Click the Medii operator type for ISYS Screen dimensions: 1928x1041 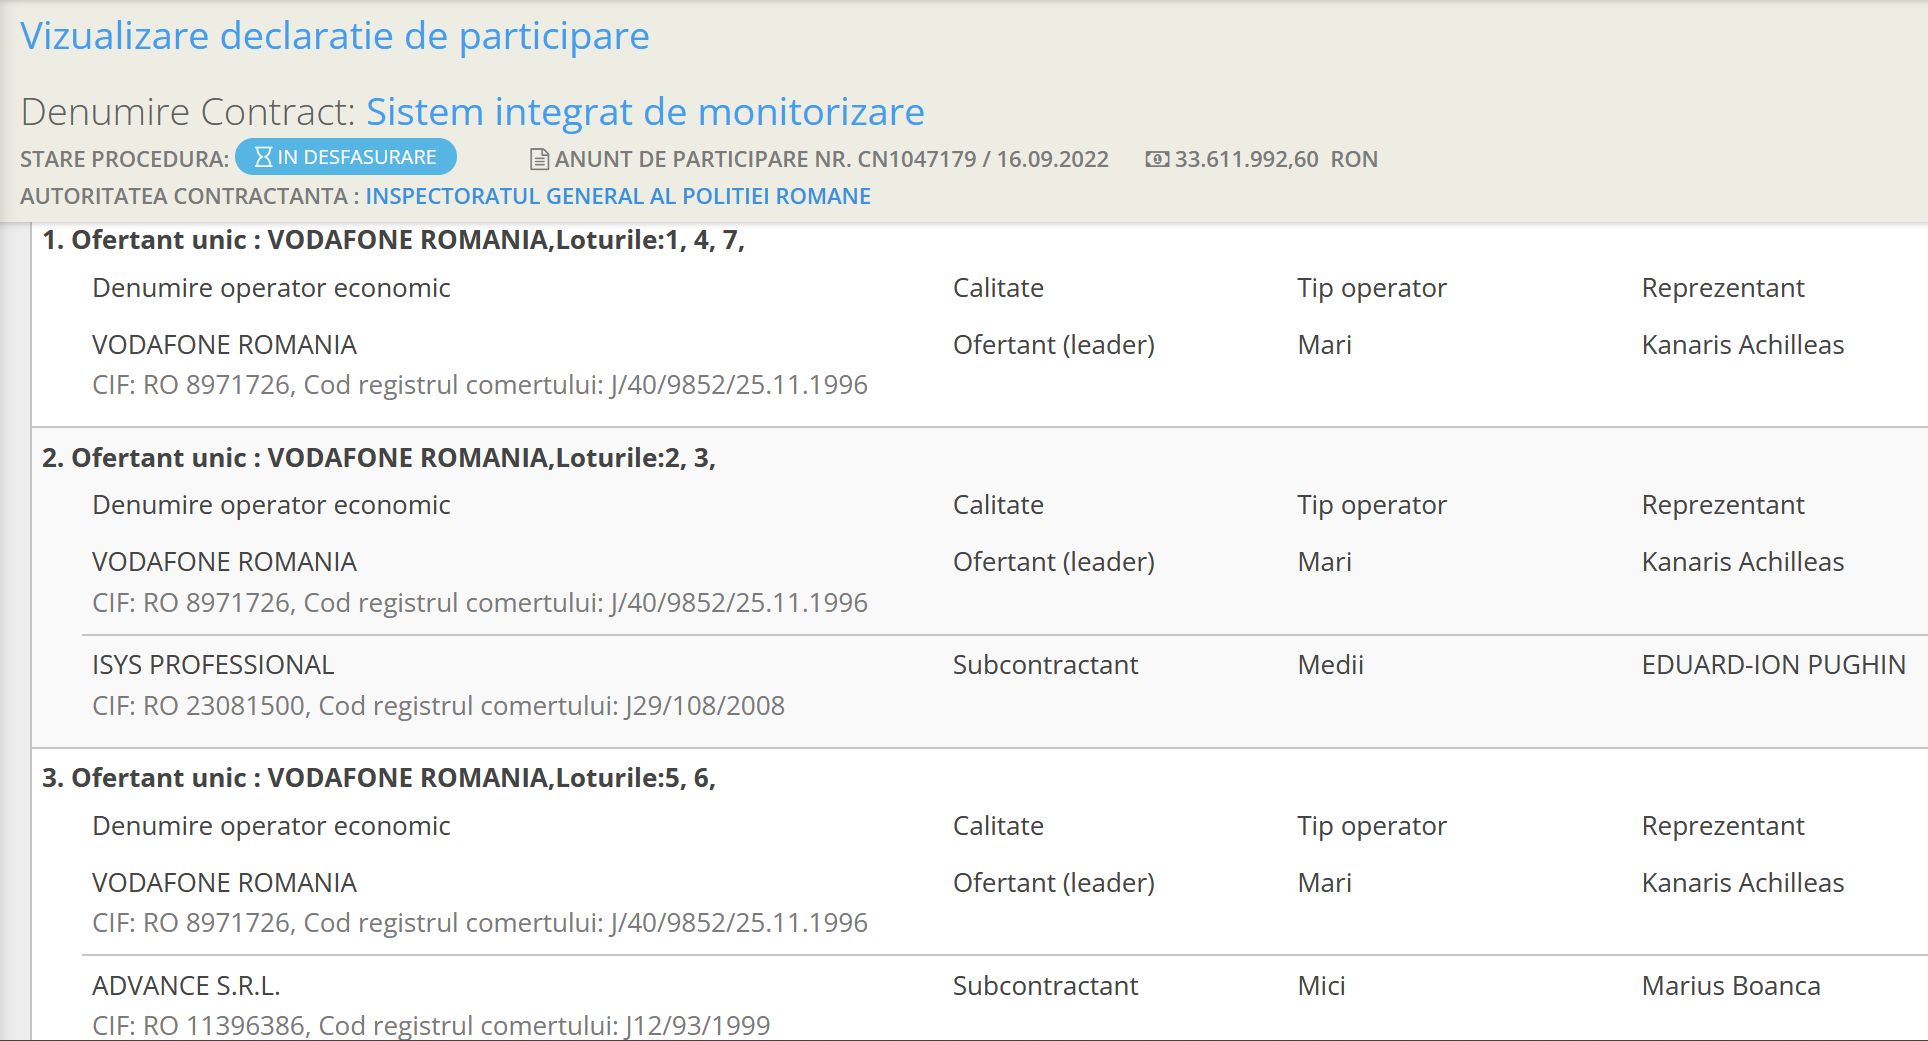(x=1330, y=665)
